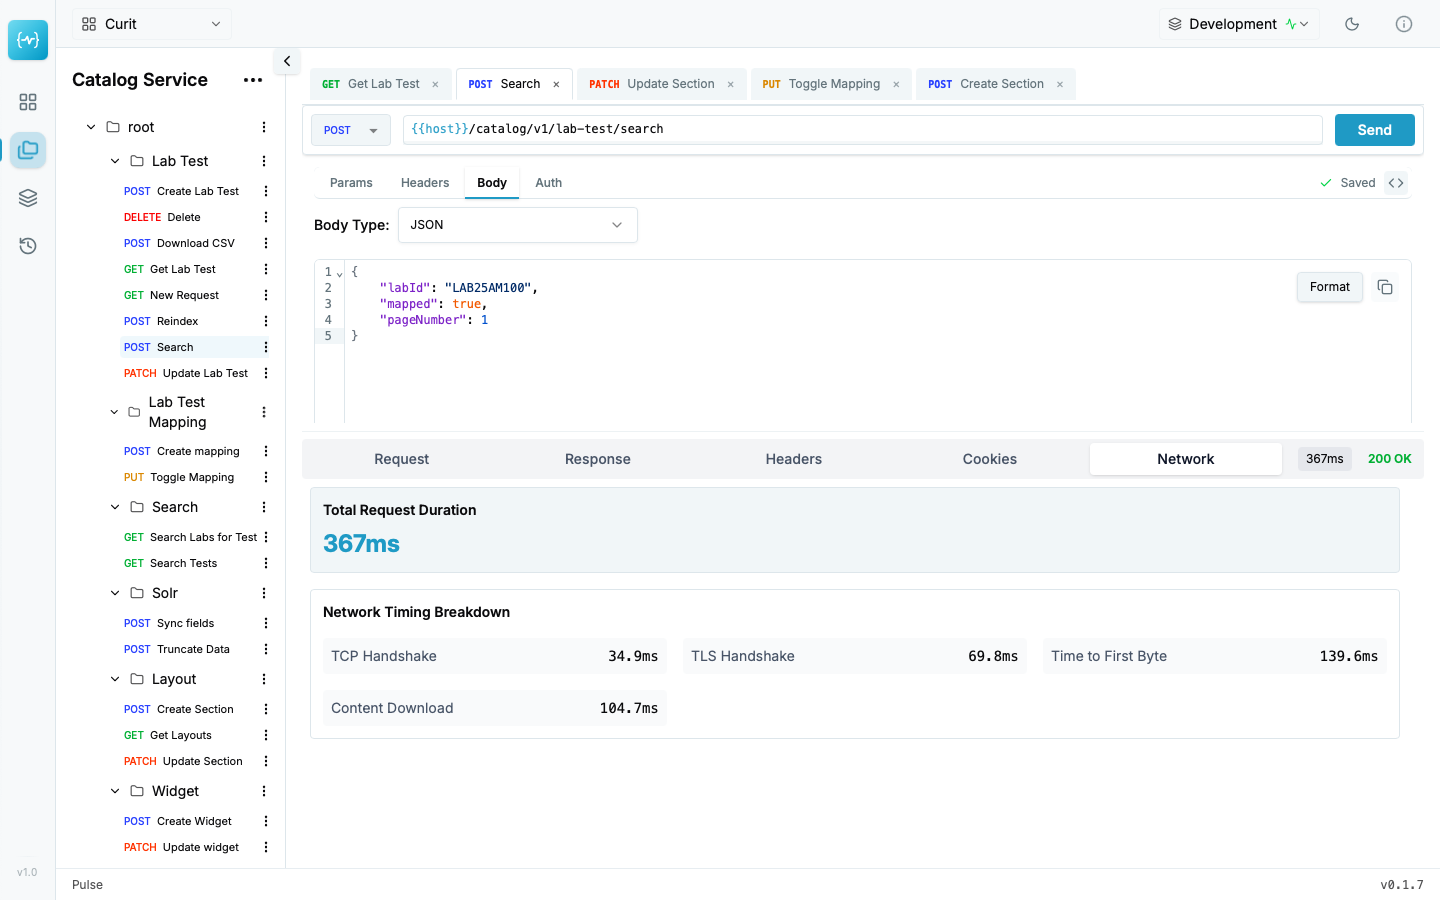Viewport: 1440px width, 900px height.
Task: Copy the request body with the copy icon
Action: click(1385, 287)
